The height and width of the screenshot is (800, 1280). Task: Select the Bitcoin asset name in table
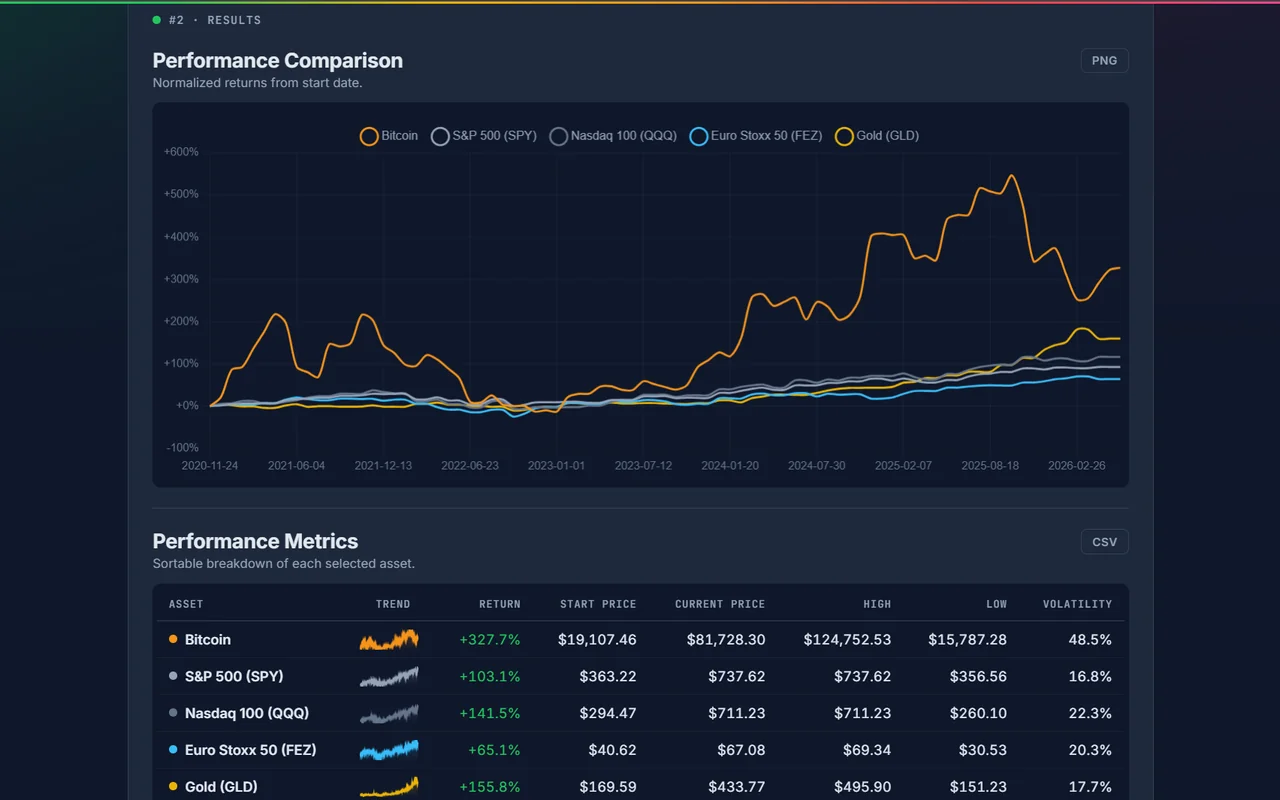[x=208, y=640]
